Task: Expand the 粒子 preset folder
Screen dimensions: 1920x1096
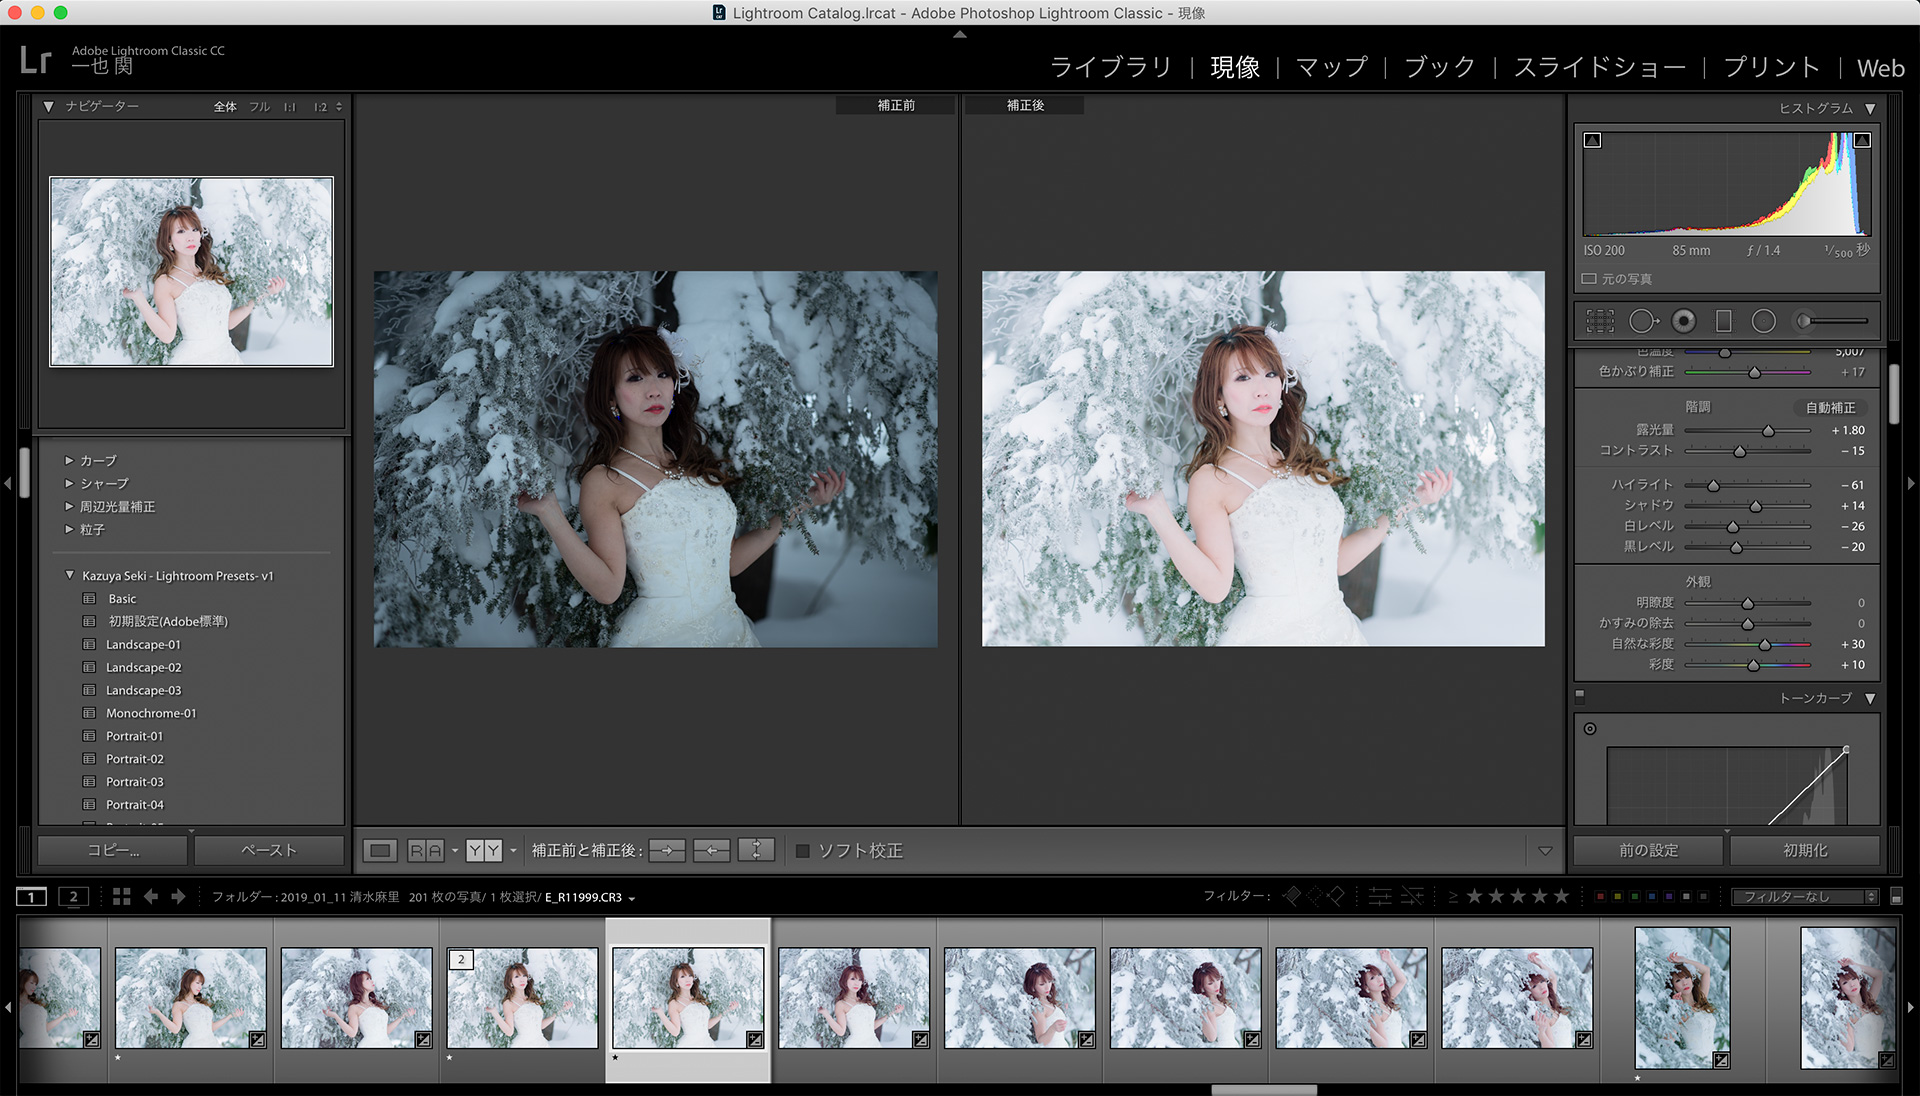Action: click(69, 529)
